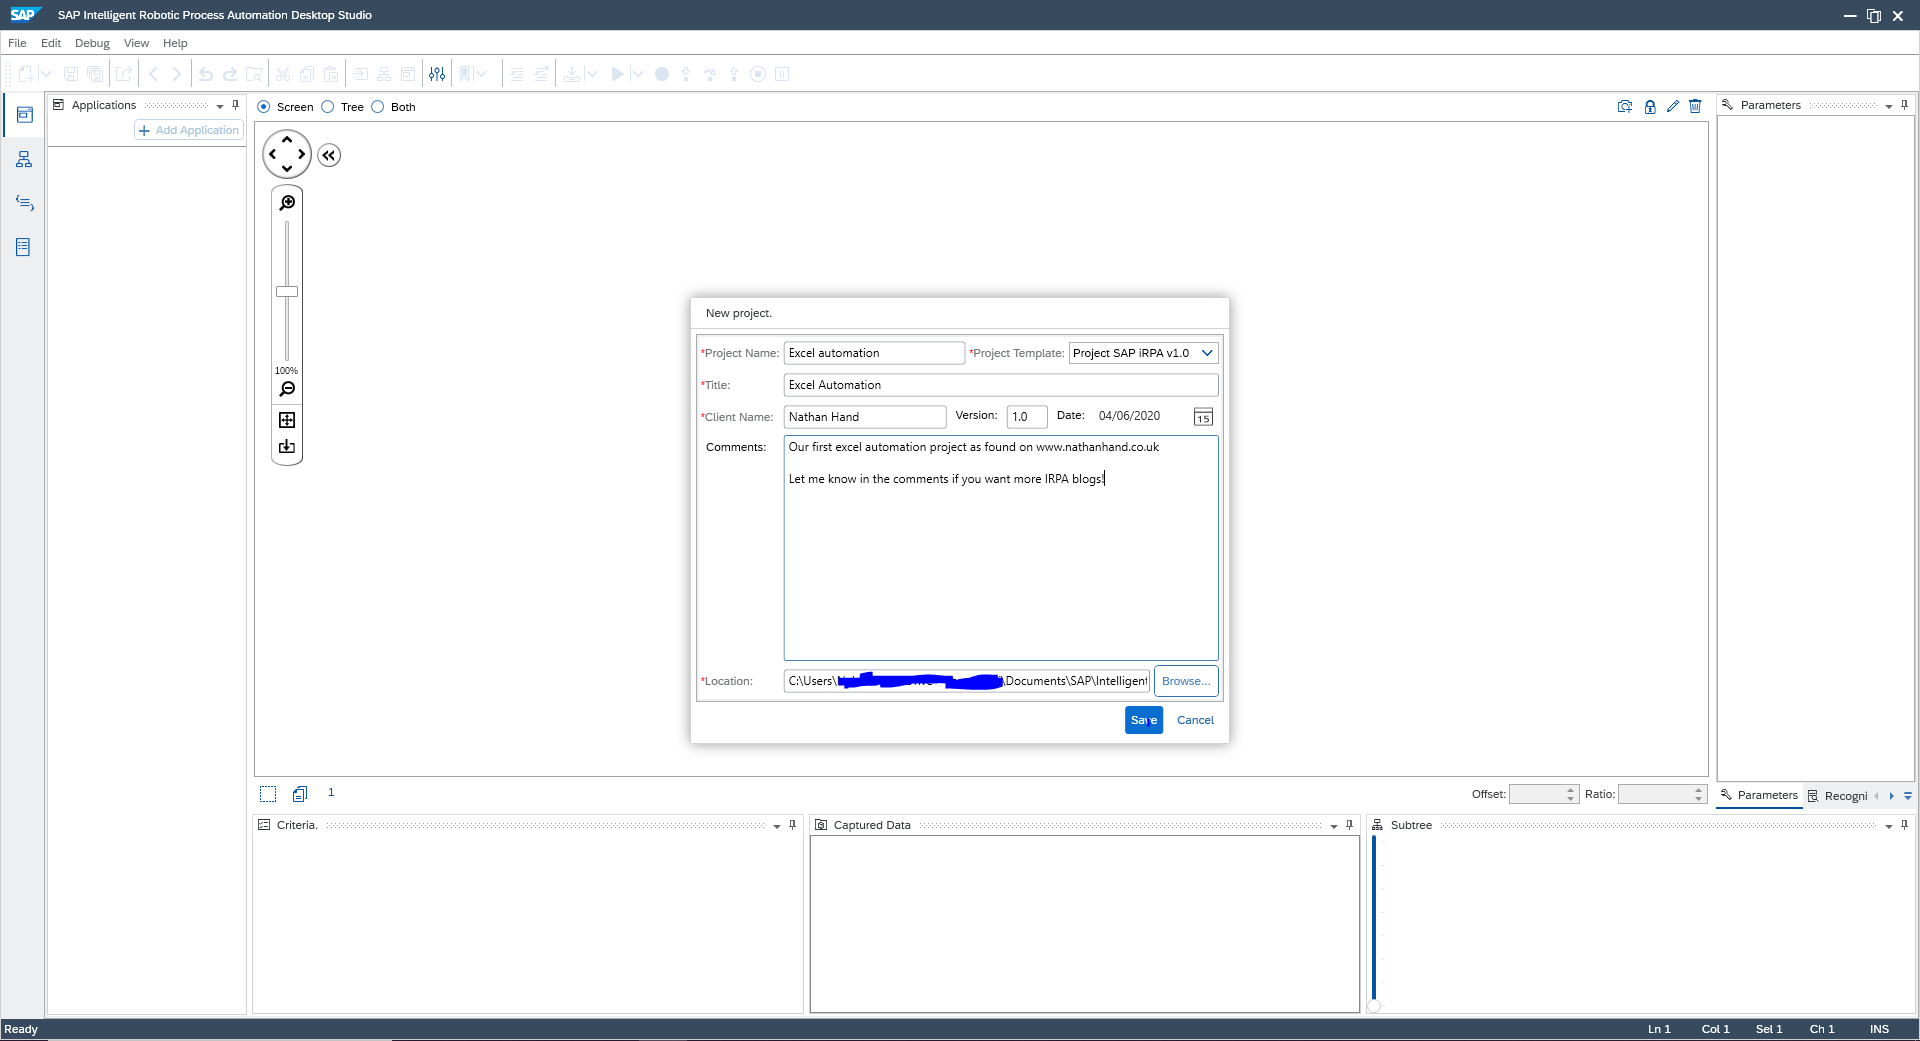Viewport: 1920px width, 1041px height.
Task: Open the View menu
Action: [x=136, y=43]
